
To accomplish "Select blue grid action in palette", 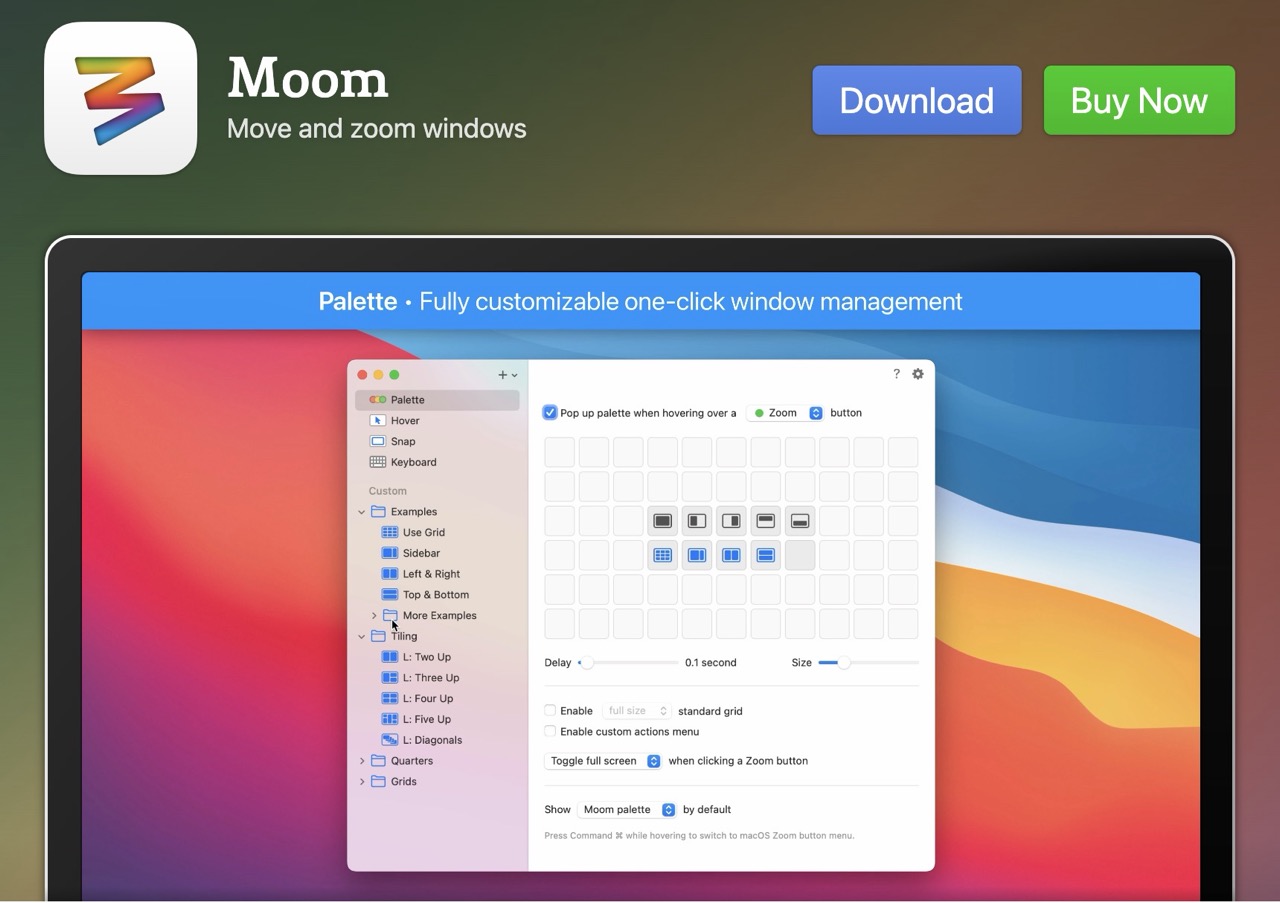I will (662, 555).
